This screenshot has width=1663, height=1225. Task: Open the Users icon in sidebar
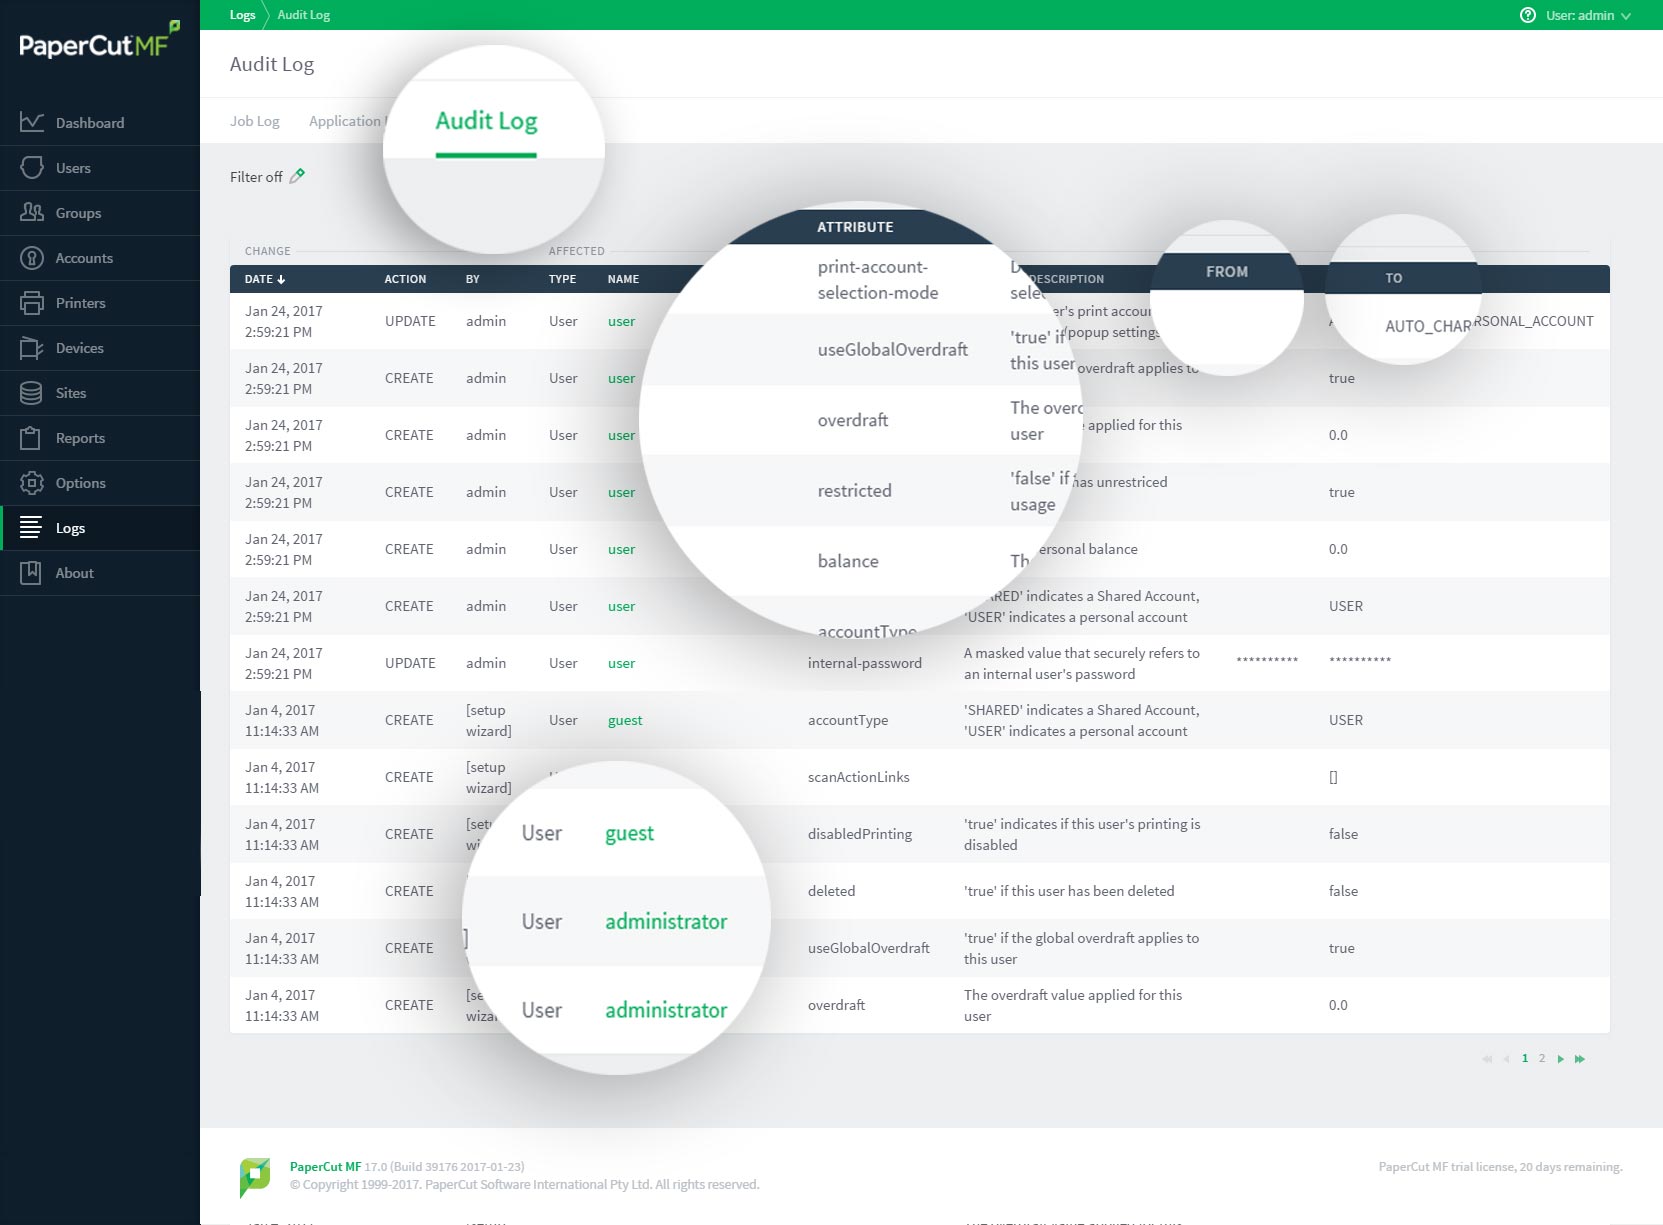[32, 167]
